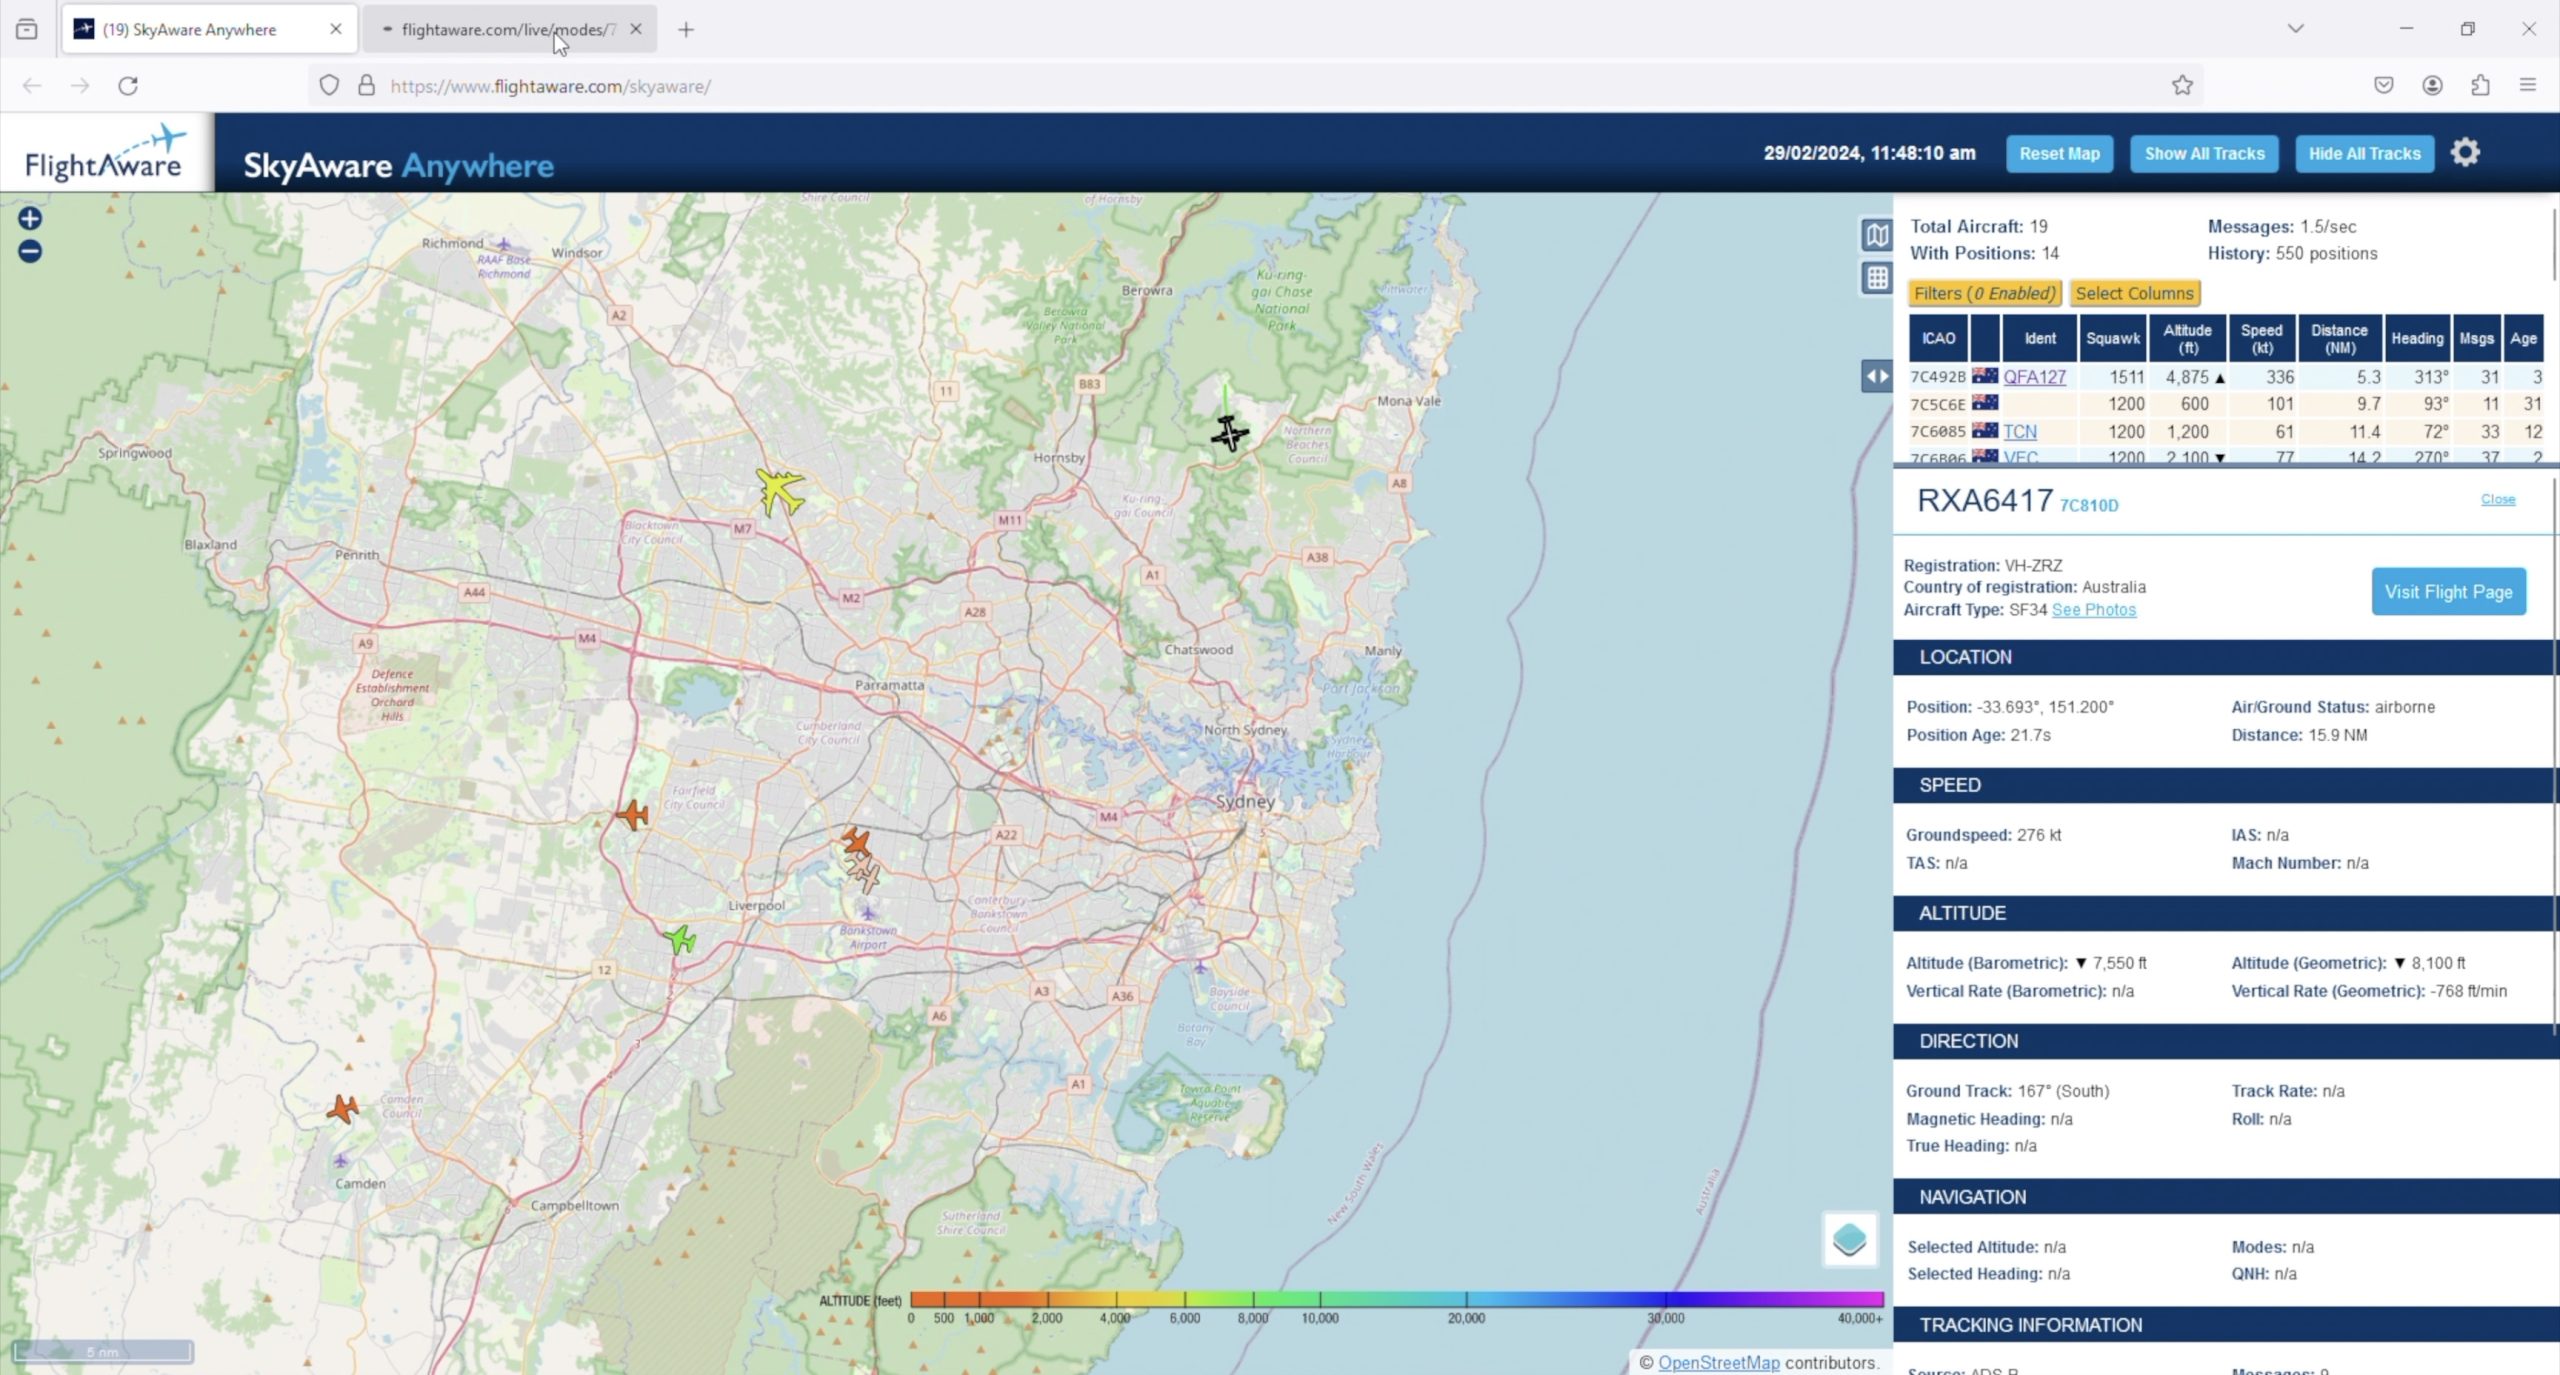Click the map view icon beside the sidebar

pos(1877,235)
